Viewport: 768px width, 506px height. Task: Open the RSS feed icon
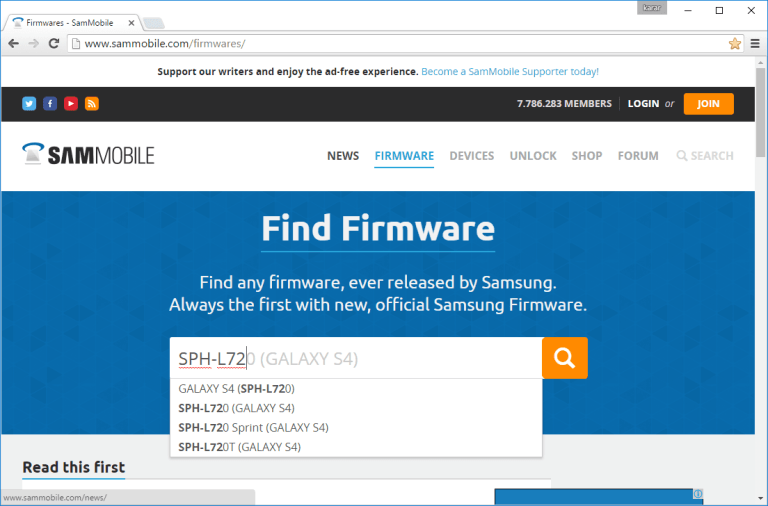click(x=92, y=104)
